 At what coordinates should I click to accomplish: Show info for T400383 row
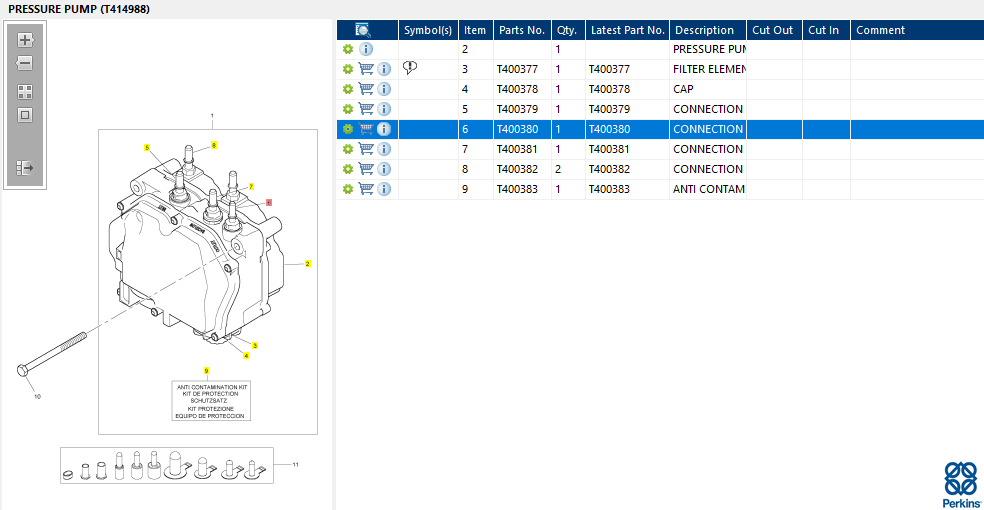coord(384,189)
